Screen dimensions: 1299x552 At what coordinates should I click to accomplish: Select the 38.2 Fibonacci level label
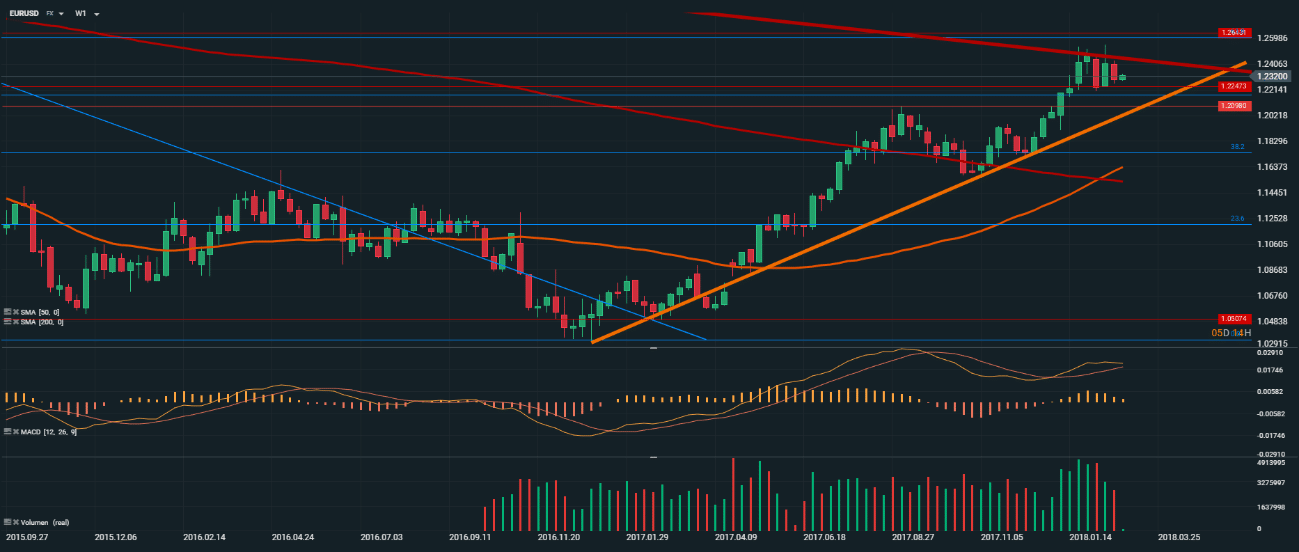click(x=1237, y=147)
